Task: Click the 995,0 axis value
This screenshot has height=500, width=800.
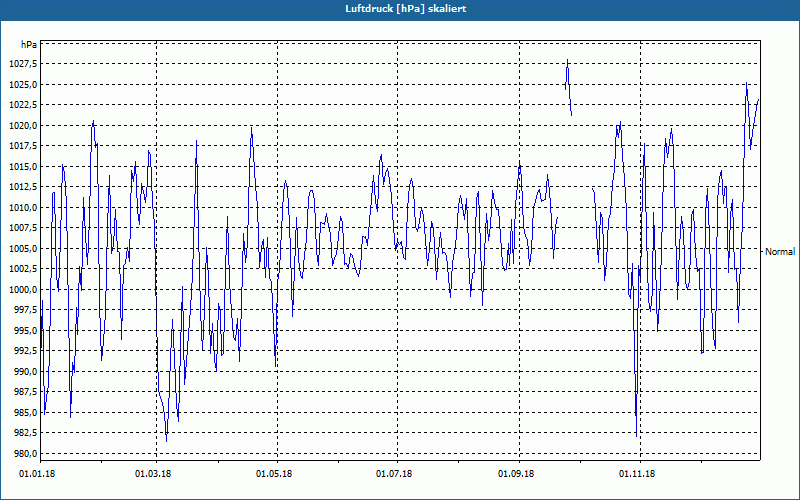Action: click(x=24, y=330)
